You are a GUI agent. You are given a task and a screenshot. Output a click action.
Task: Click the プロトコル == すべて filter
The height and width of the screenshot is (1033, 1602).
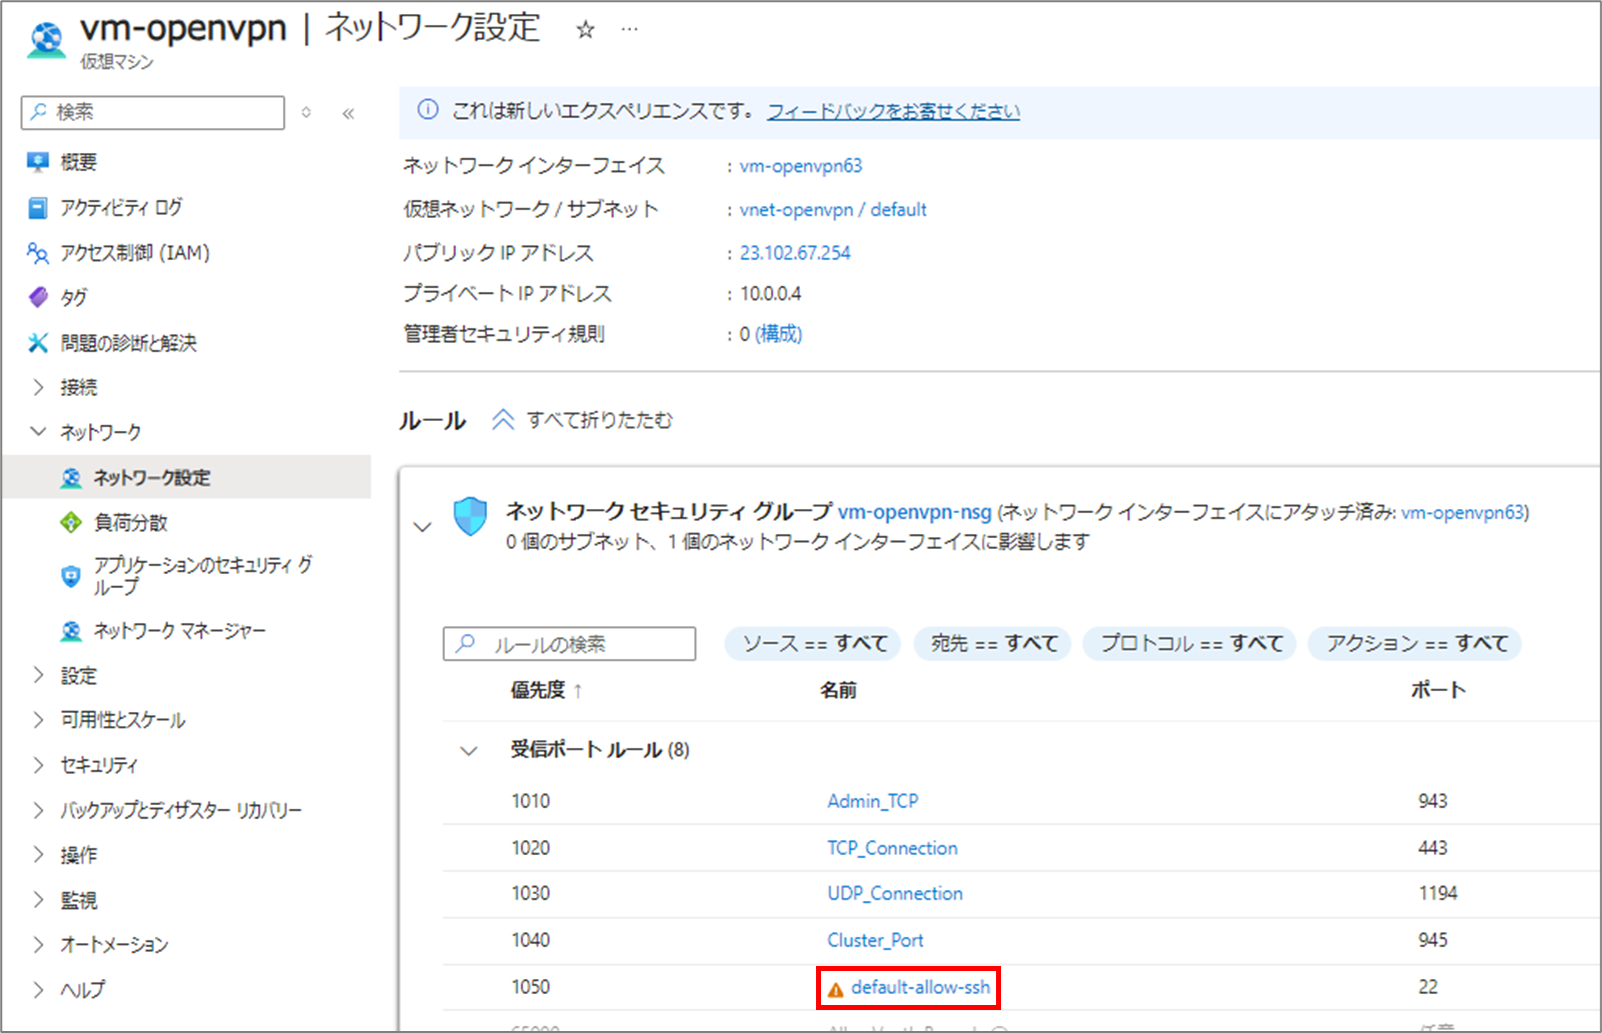point(1191,644)
